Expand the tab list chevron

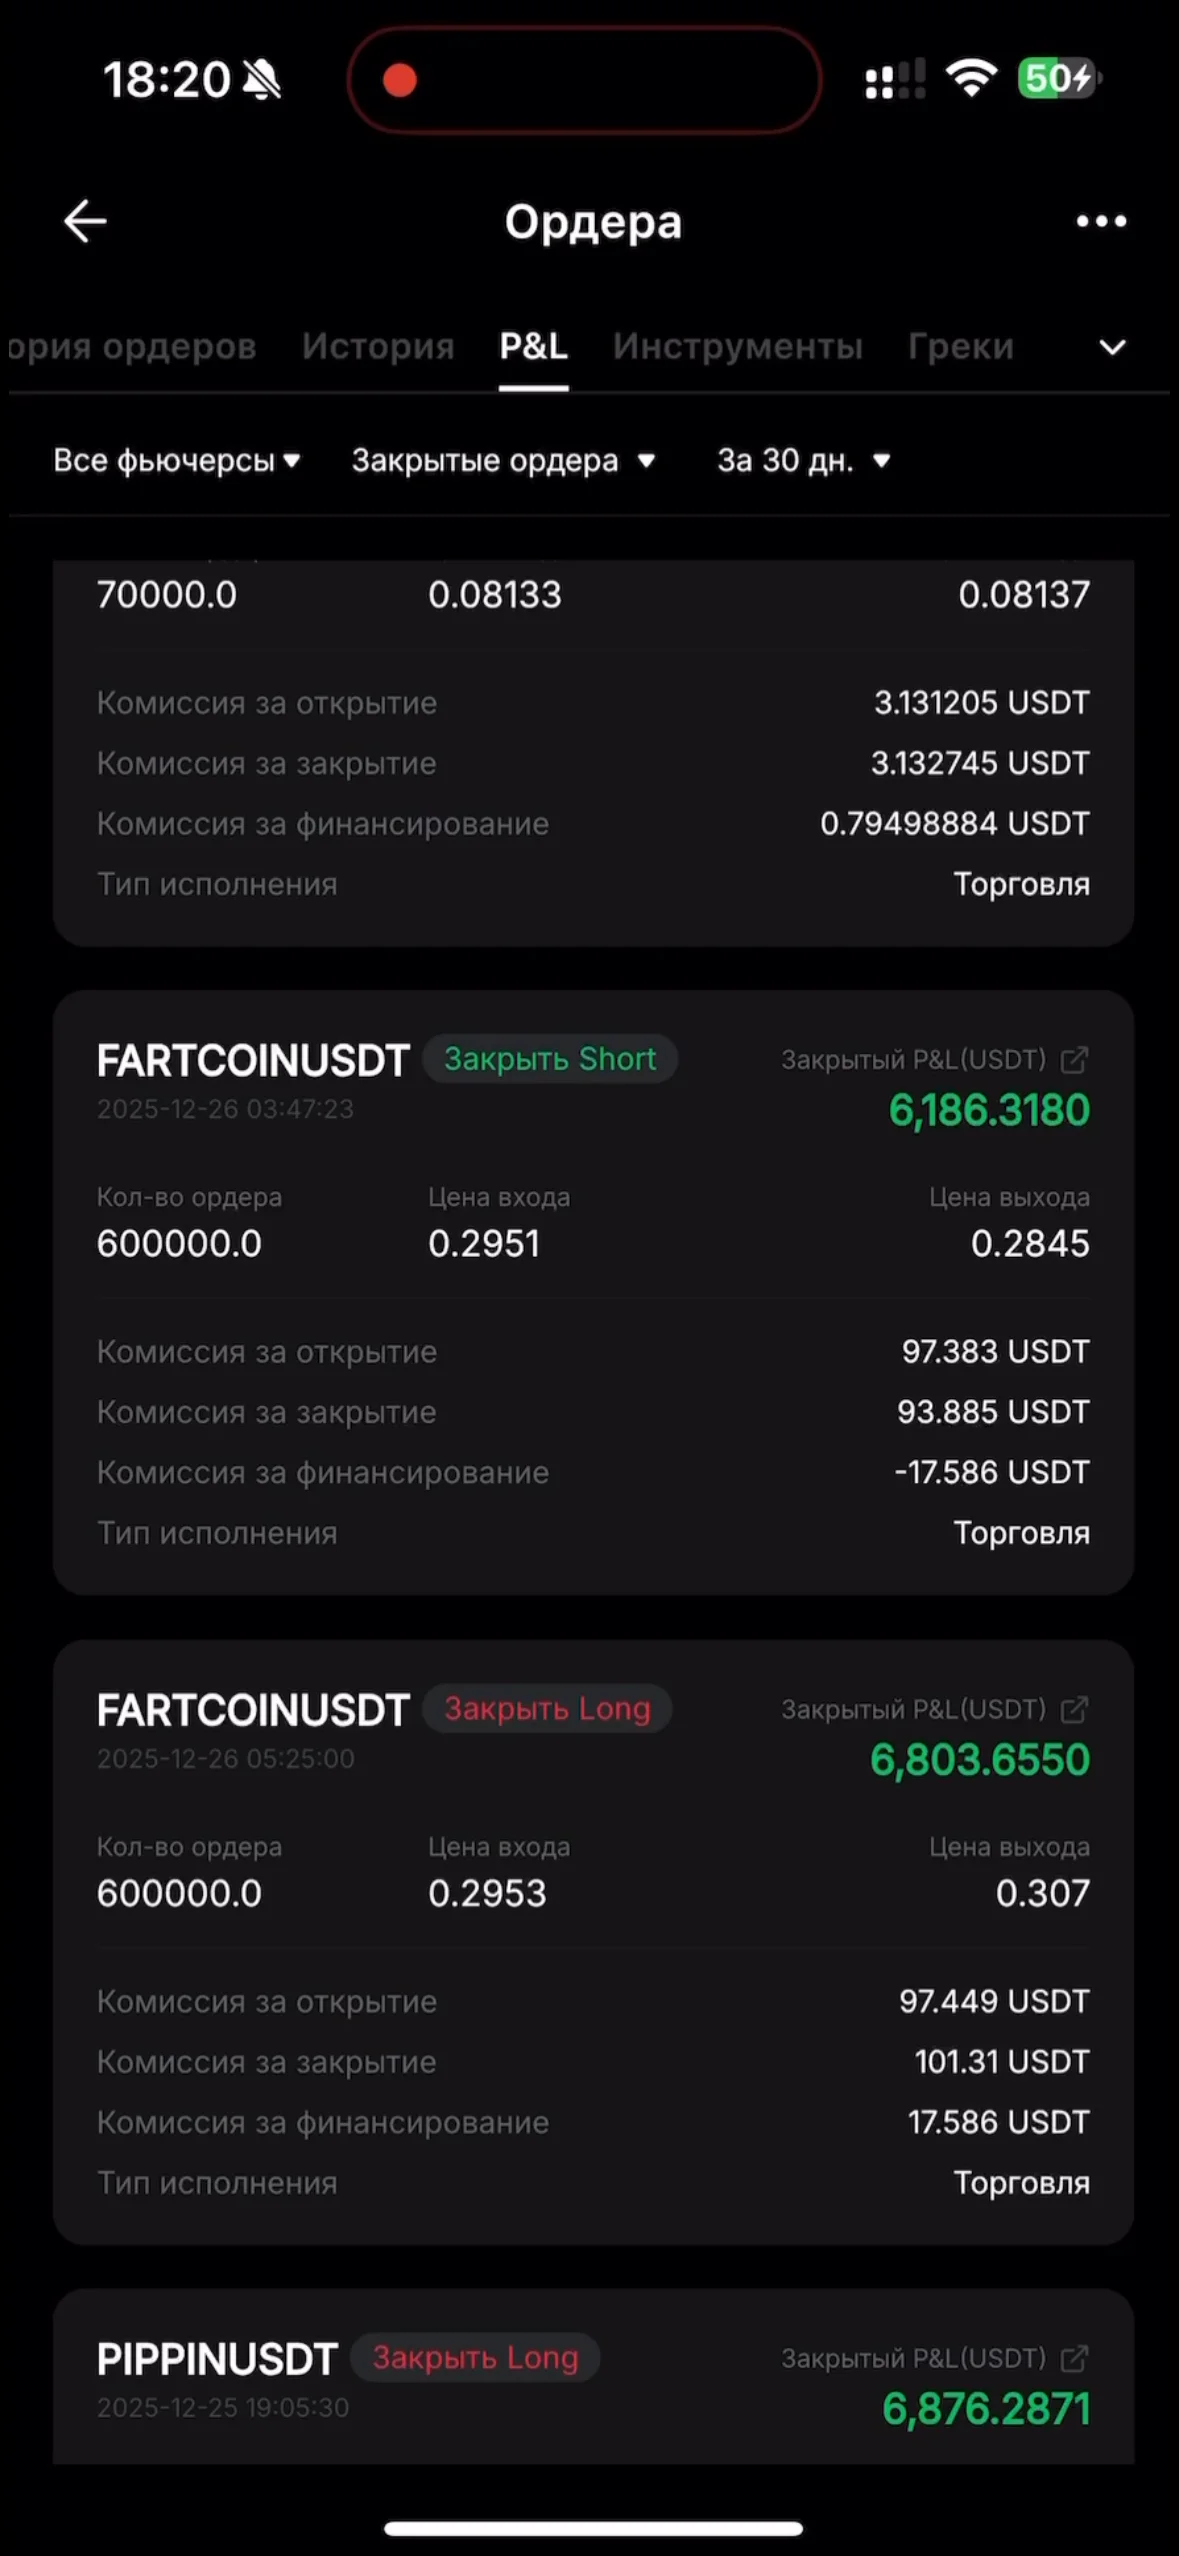[x=1112, y=347]
